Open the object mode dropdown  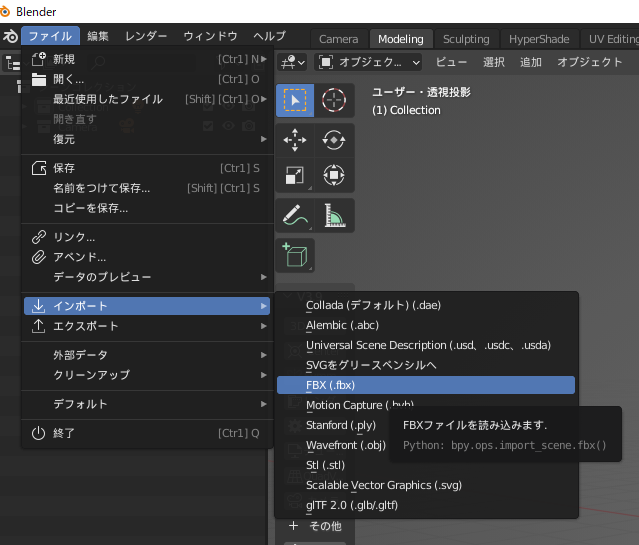[x=370, y=62]
